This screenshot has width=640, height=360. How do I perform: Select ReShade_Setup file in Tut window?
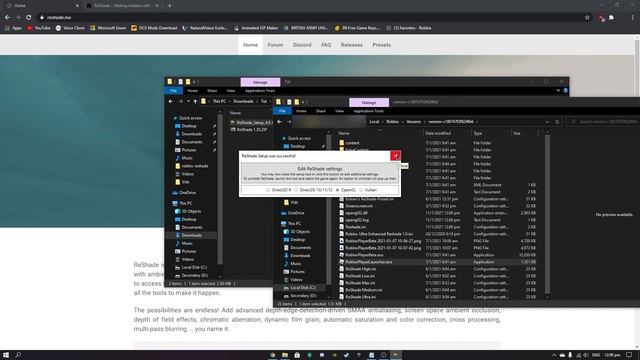[x=251, y=122]
